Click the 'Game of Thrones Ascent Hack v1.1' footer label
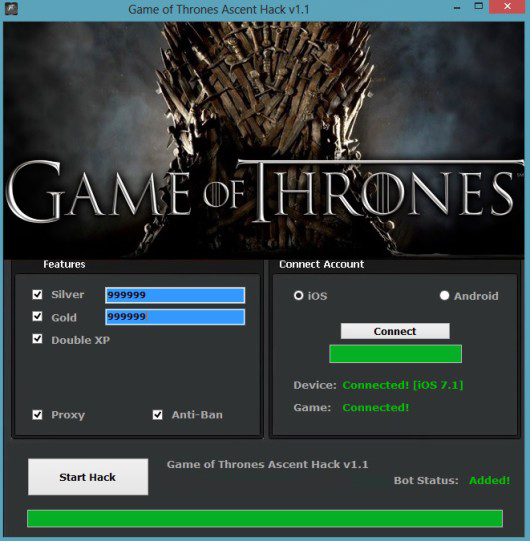This screenshot has width=530, height=541. pos(267,464)
